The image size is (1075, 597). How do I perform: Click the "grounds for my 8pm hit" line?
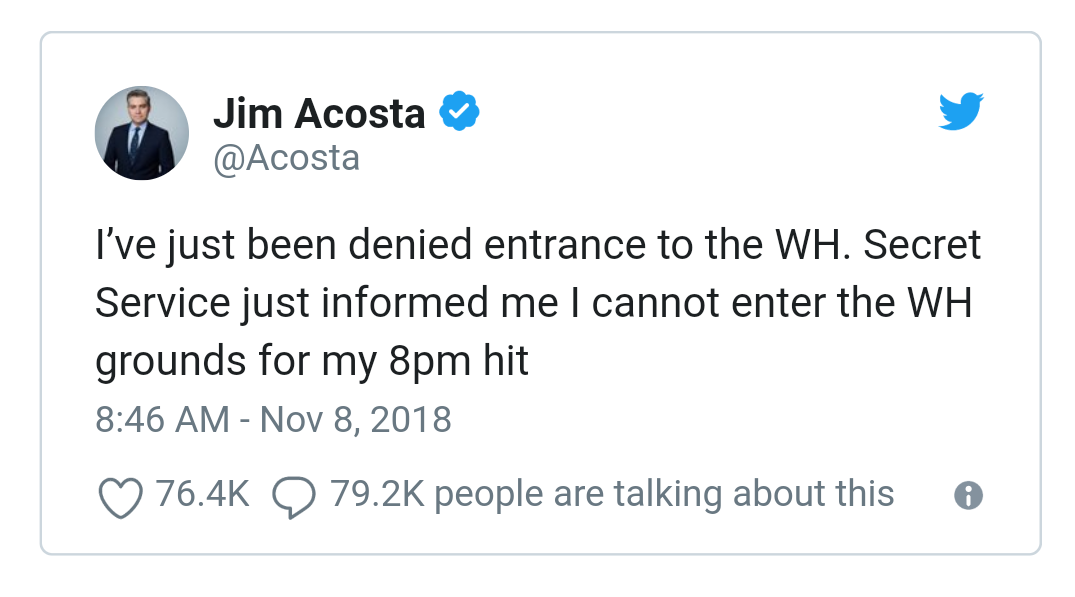coord(311,362)
